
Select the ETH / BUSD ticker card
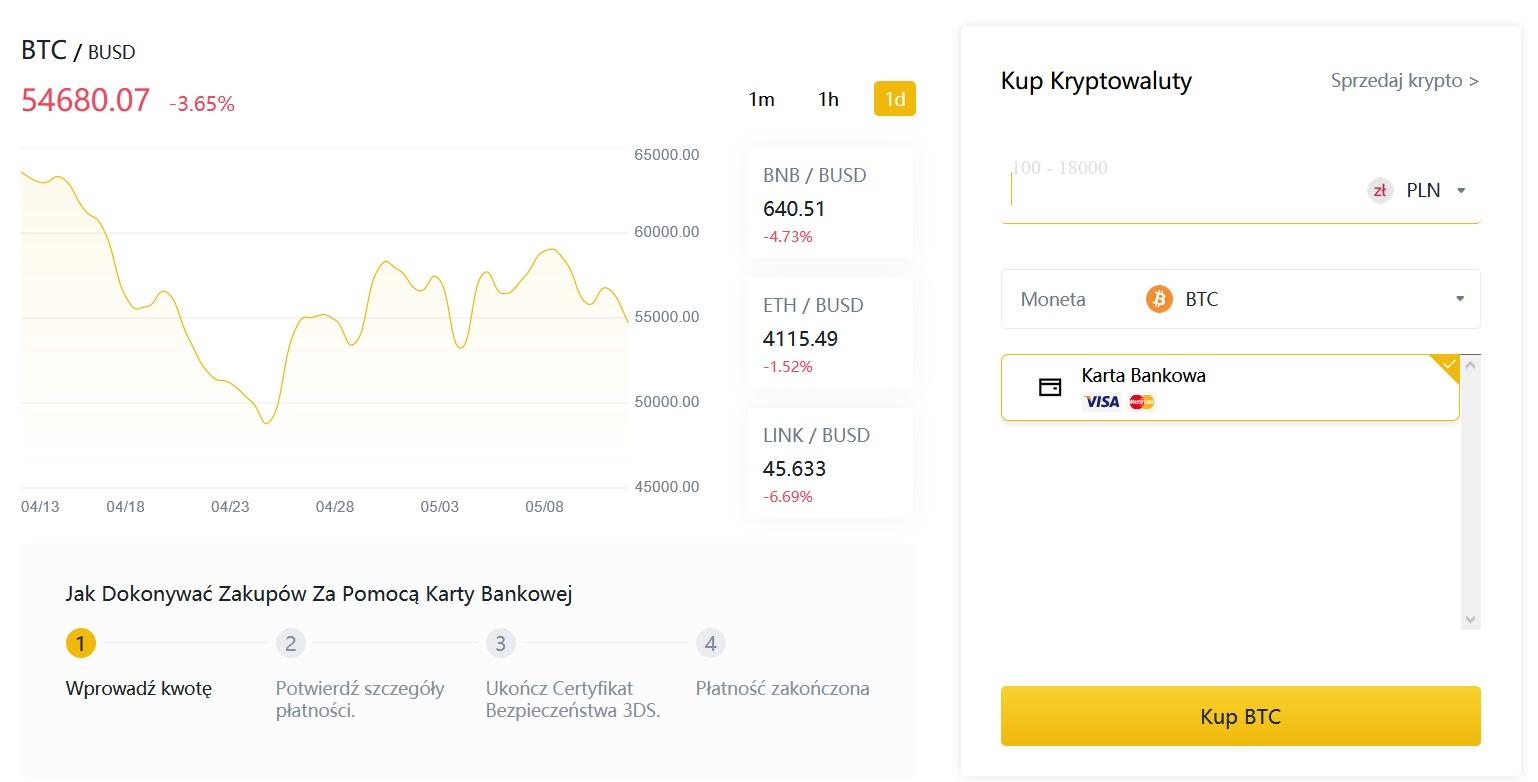click(830, 335)
